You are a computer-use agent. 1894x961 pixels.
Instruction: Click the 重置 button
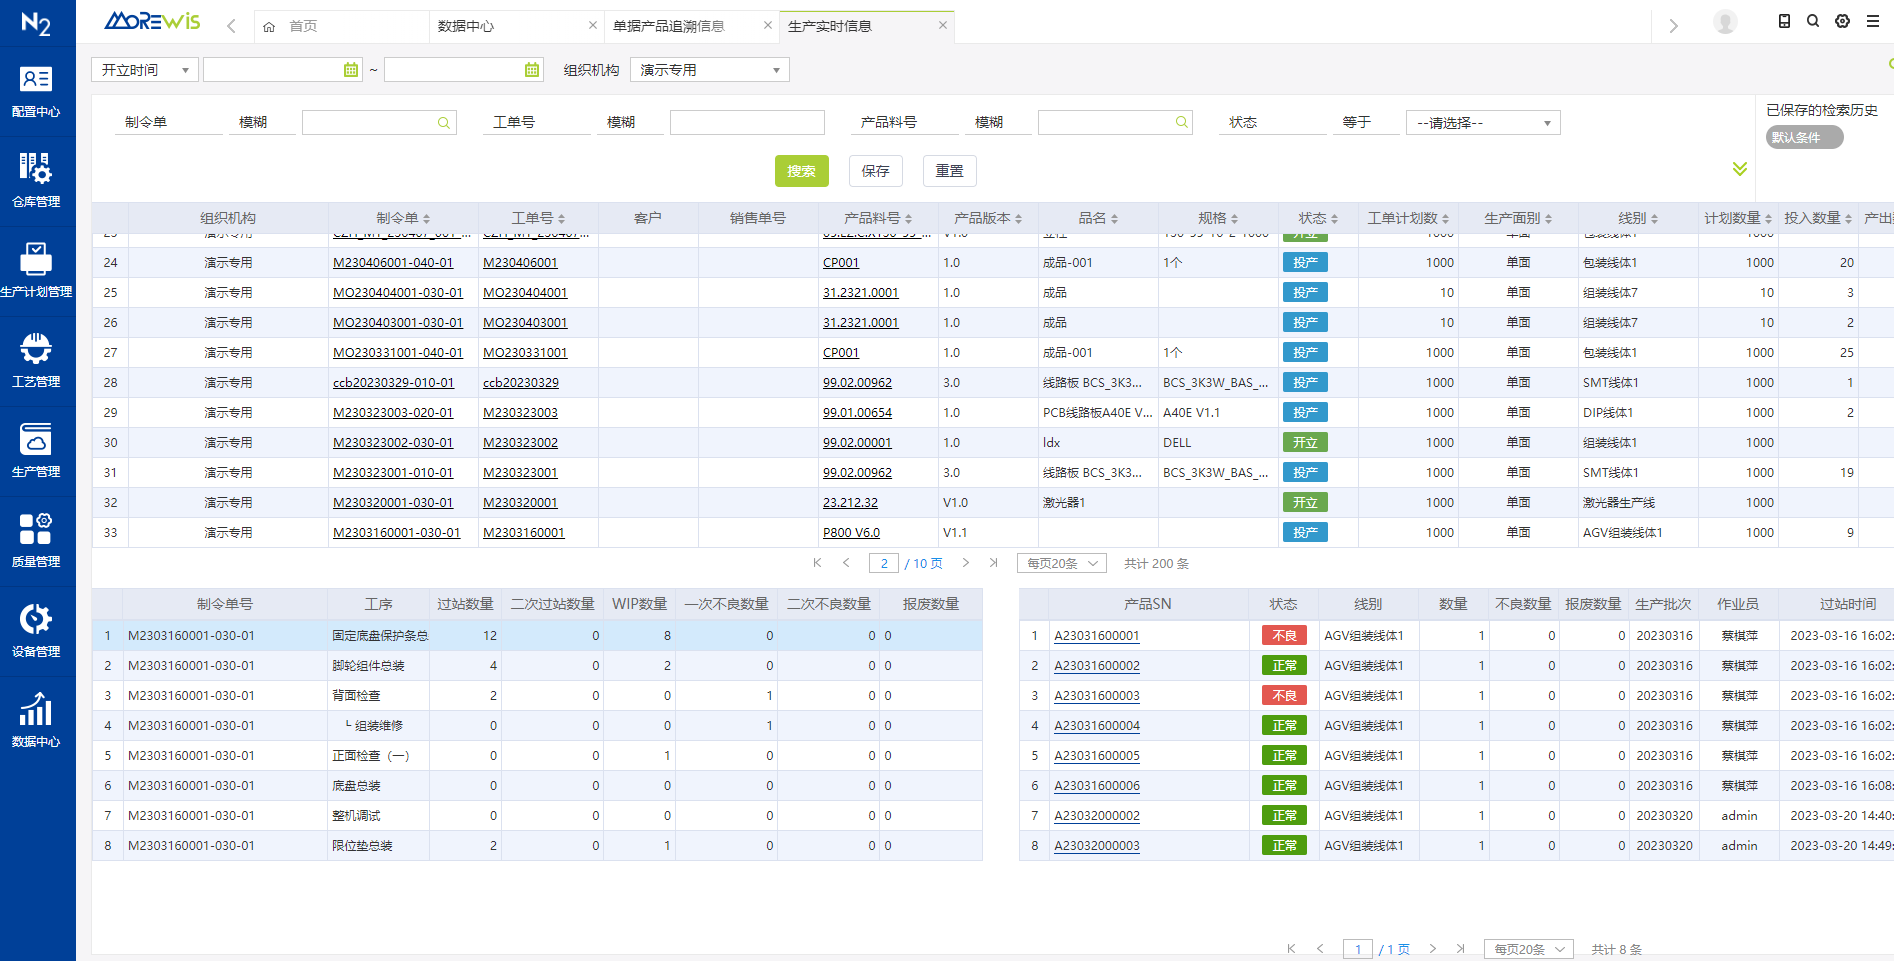tap(949, 171)
